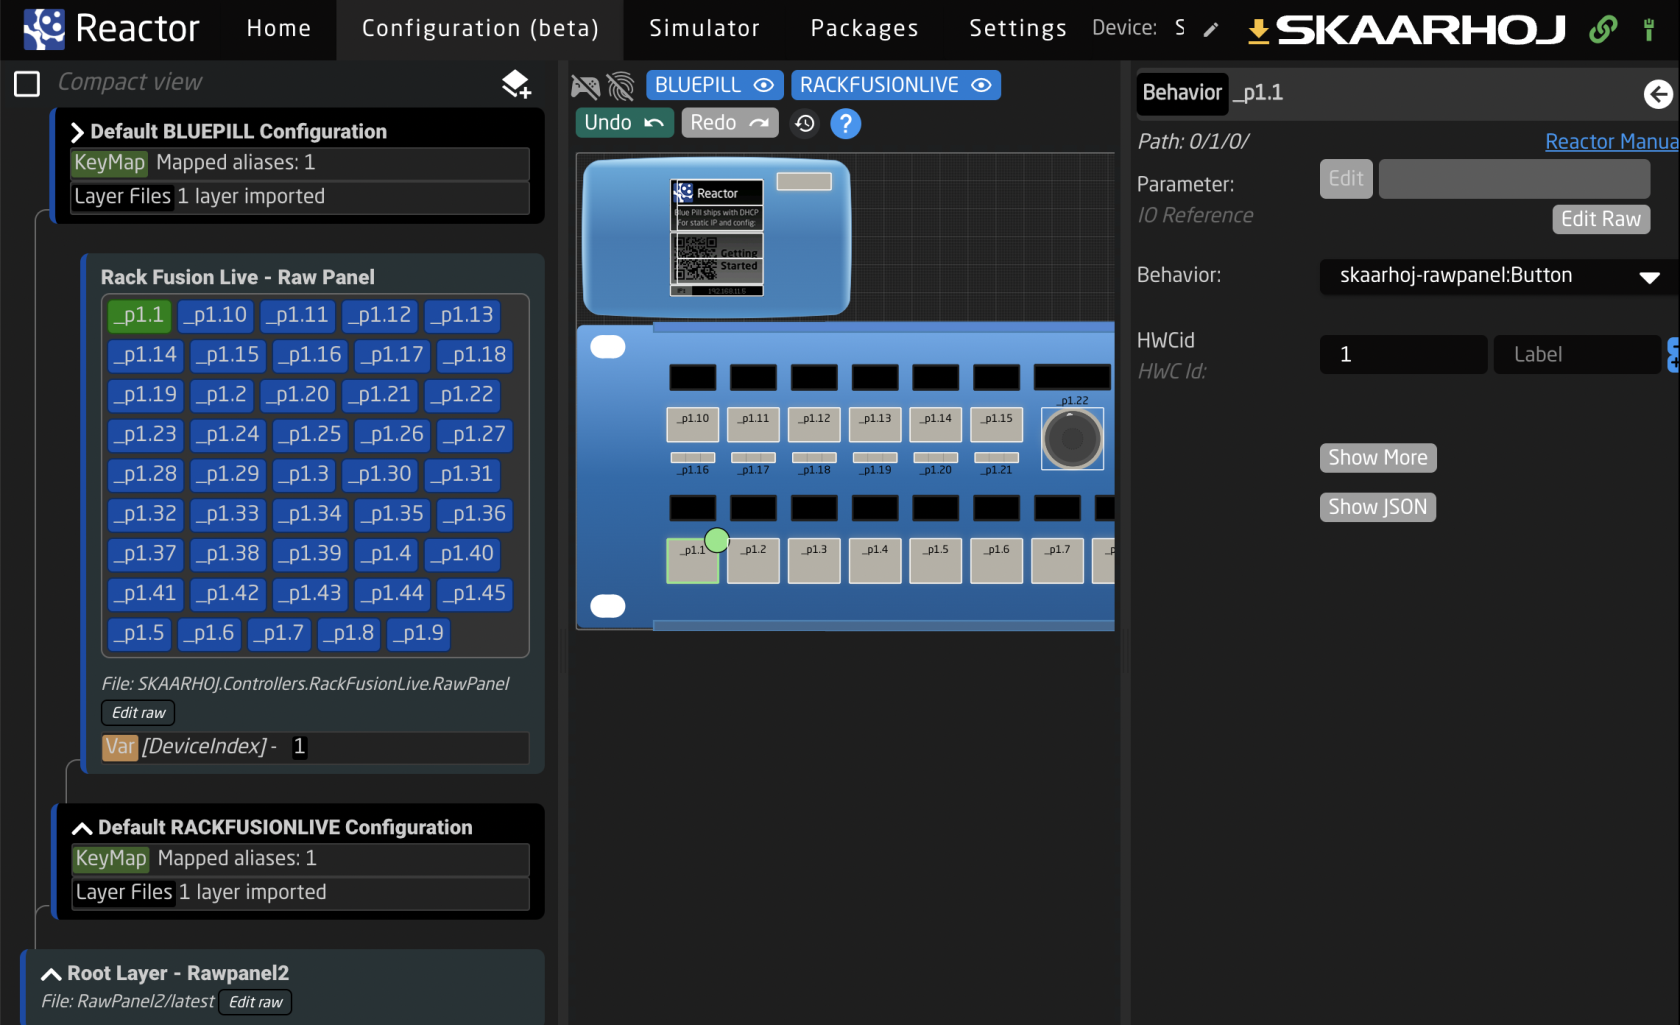The image size is (1680, 1025).
Task: Collapse Root Layer - Rawpanel2
Action: [51, 974]
